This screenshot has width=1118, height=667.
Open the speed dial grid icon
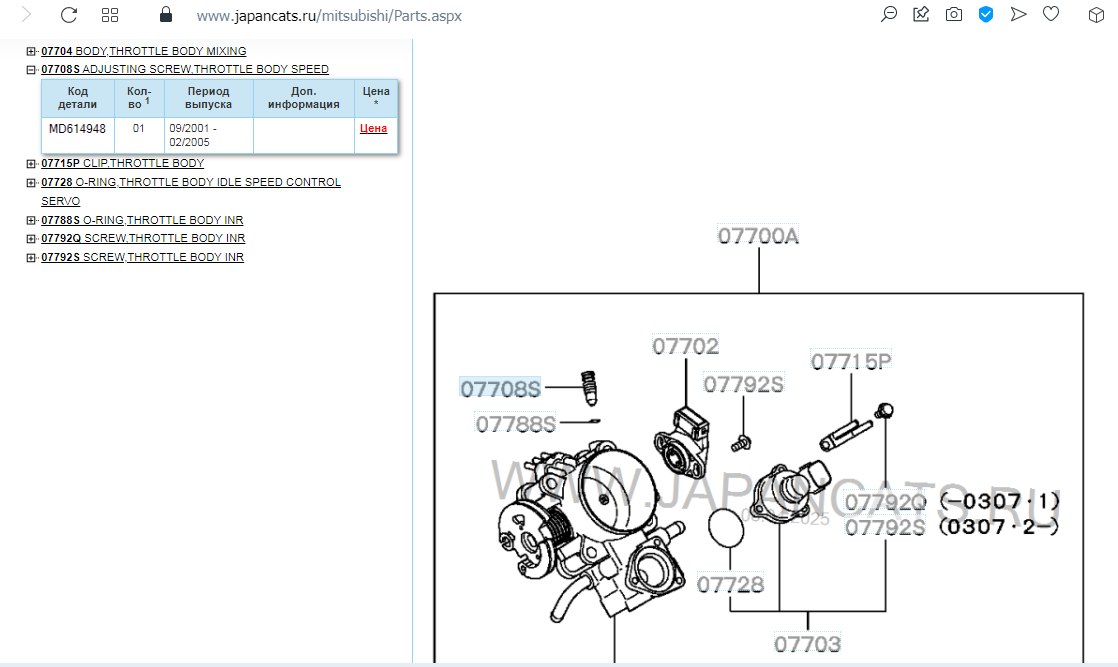[x=110, y=15]
